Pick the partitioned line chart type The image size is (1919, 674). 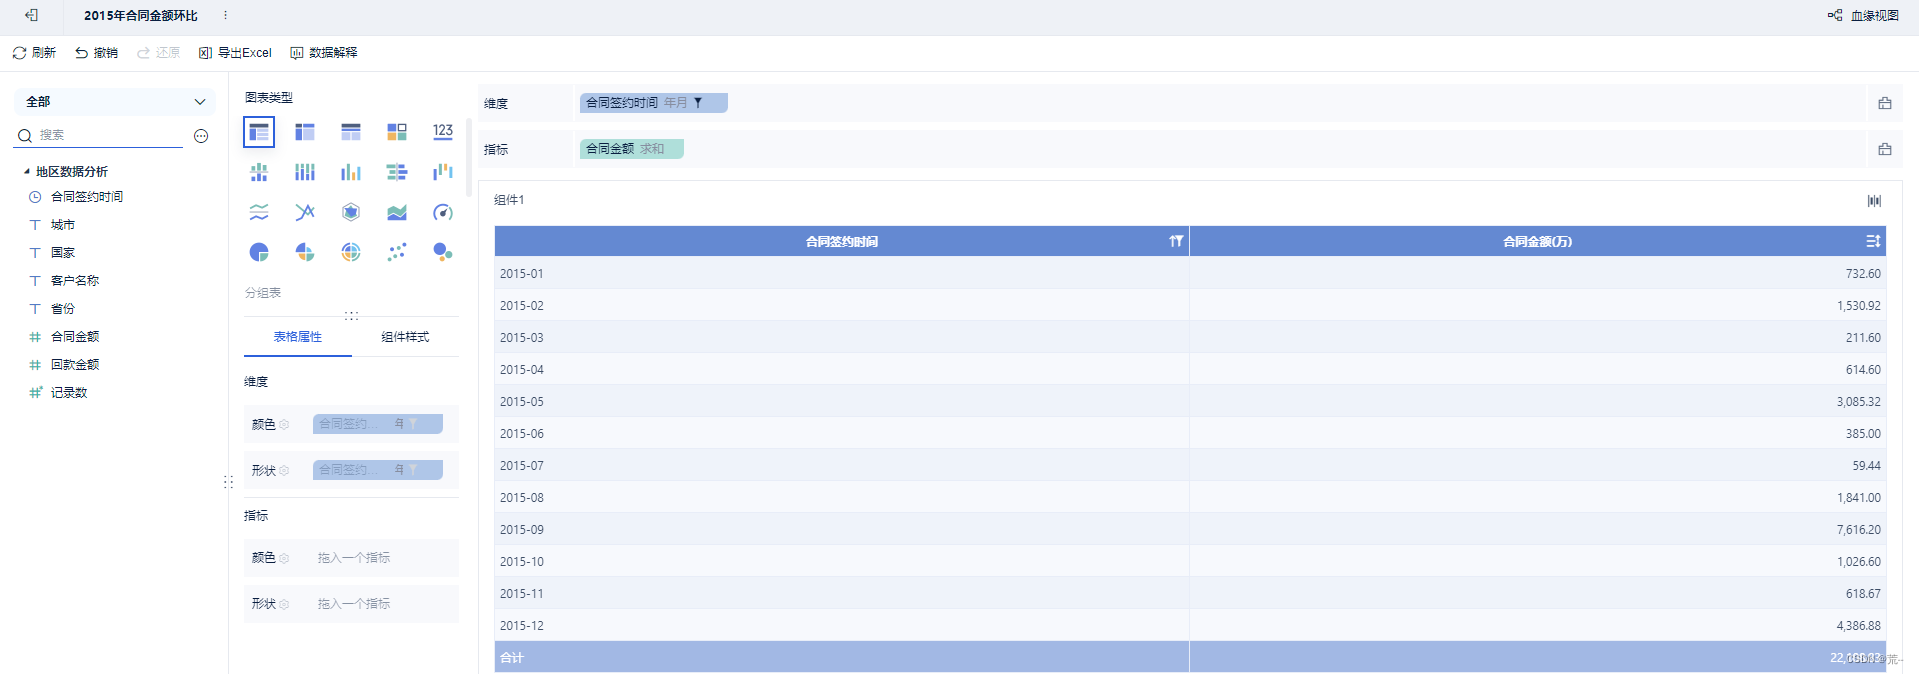point(259,212)
